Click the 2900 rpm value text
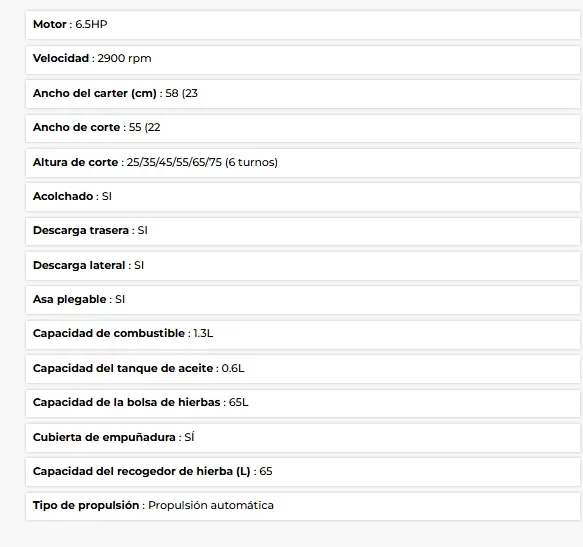Screen dimensions: 583x547 tap(125, 59)
